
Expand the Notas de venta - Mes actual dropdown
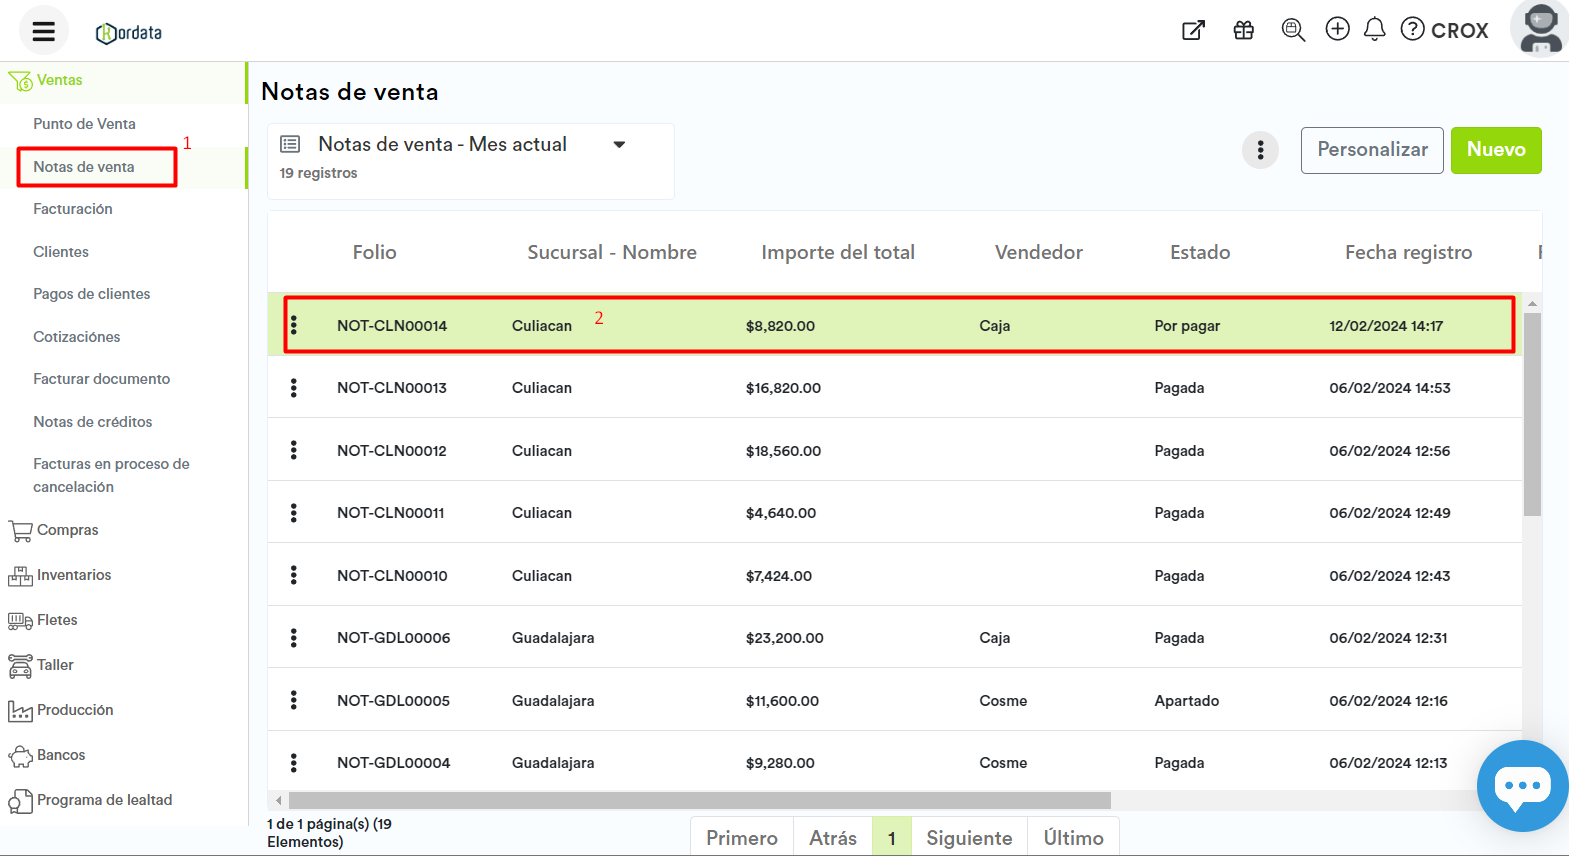coord(619,145)
